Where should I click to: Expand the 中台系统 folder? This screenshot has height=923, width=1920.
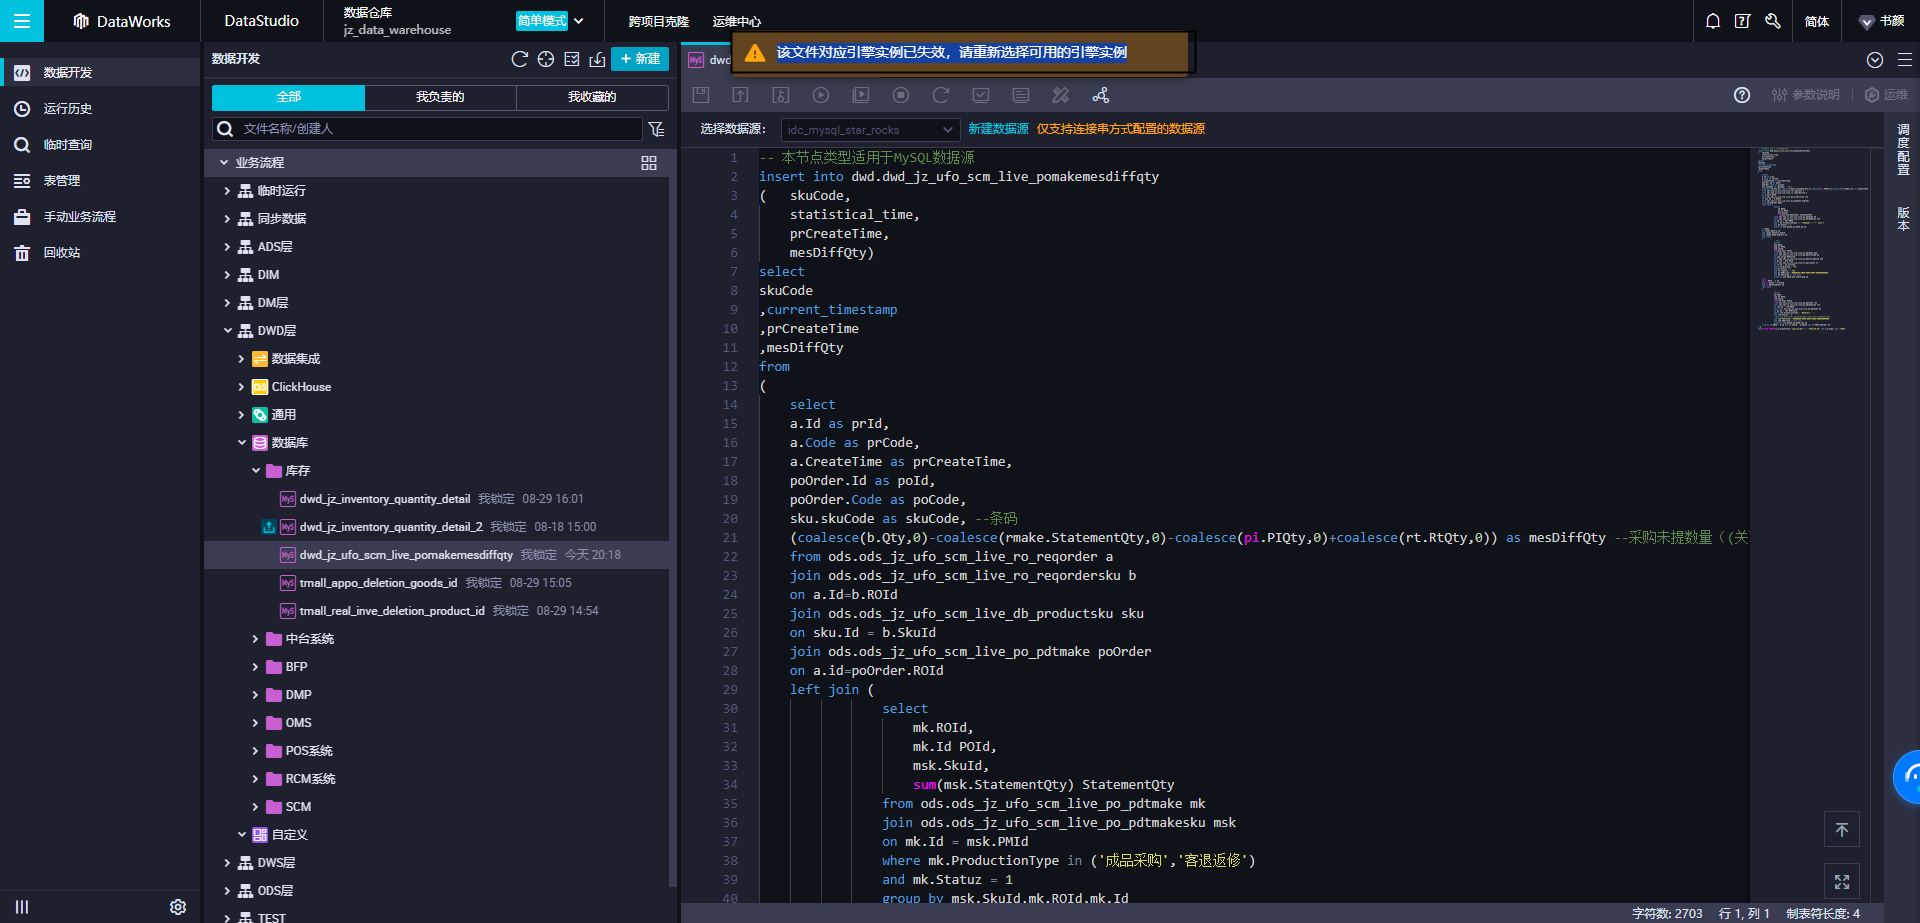(255, 639)
